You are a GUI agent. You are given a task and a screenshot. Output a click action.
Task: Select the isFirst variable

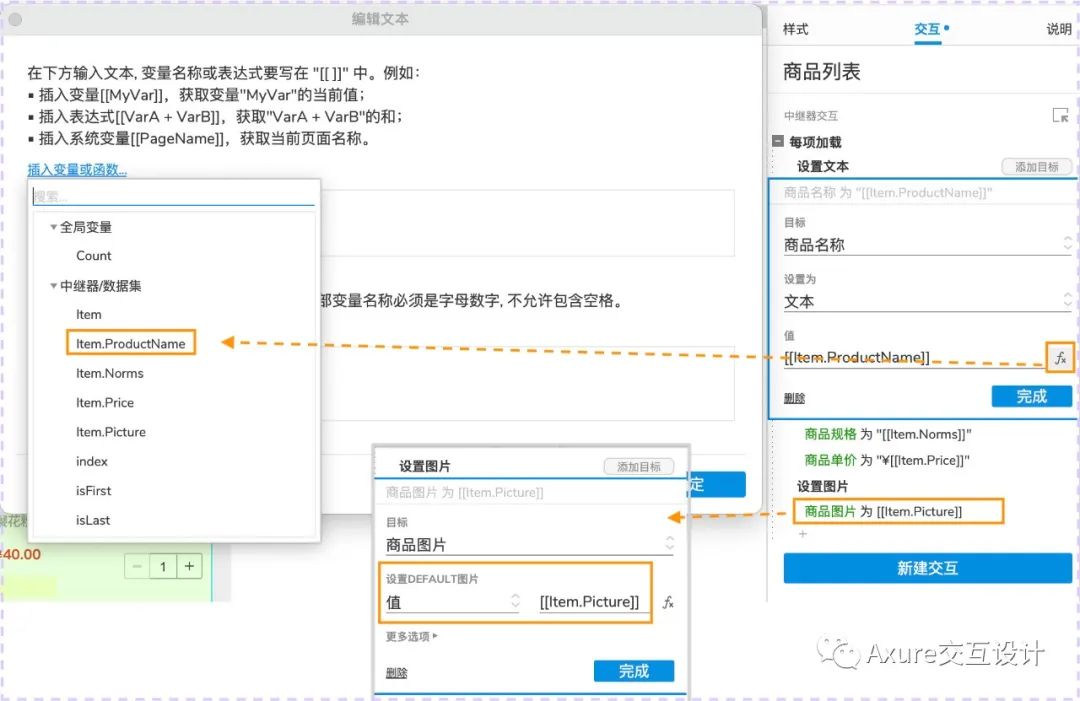coord(94,491)
